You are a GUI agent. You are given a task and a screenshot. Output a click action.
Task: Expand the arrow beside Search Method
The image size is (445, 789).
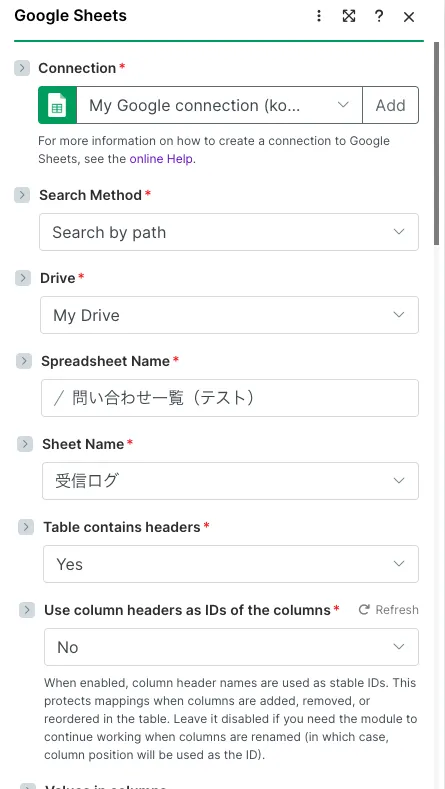22,195
